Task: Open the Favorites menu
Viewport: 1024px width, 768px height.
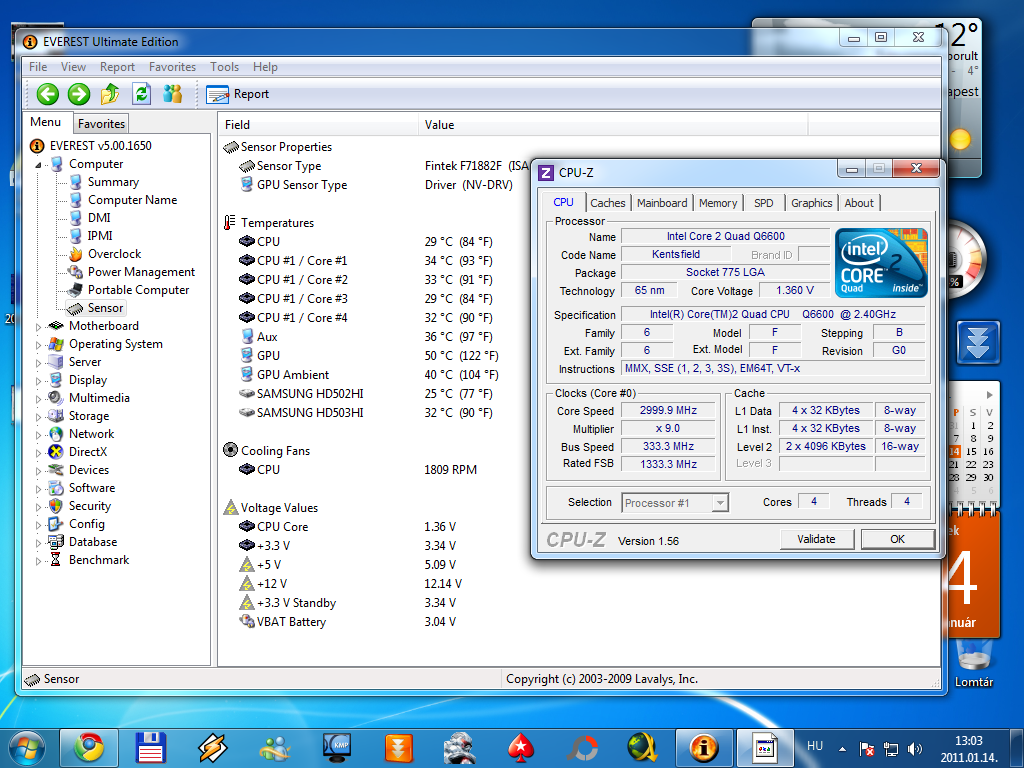Action: point(172,67)
